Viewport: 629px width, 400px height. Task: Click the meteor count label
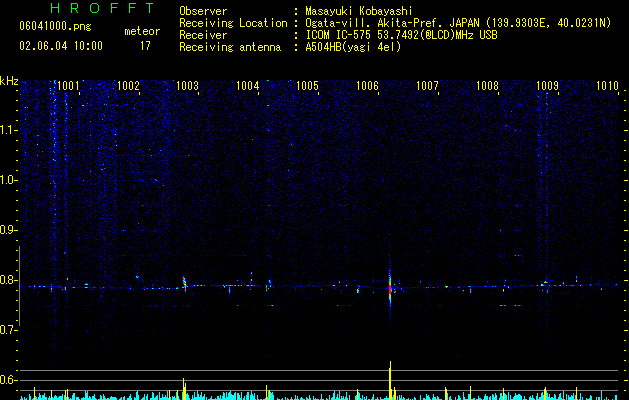(142, 31)
